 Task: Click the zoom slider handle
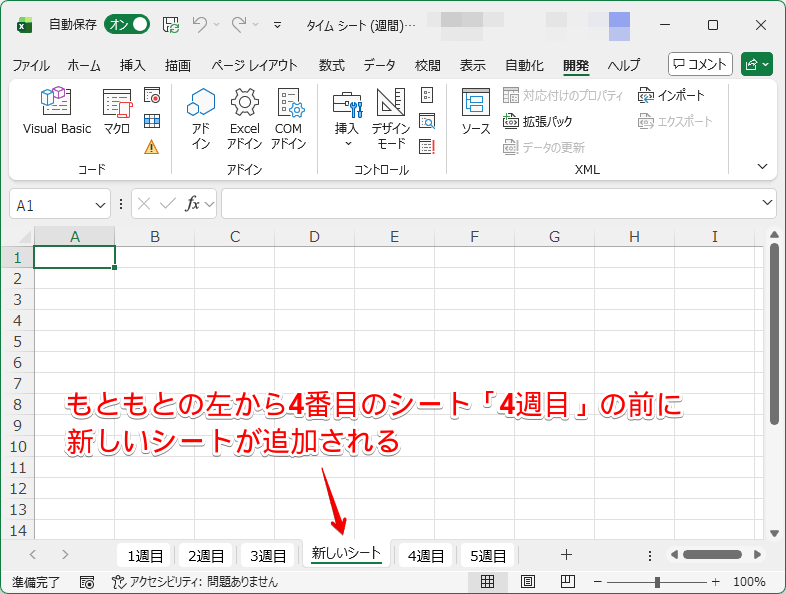pyautogui.click(x=657, y=582)
